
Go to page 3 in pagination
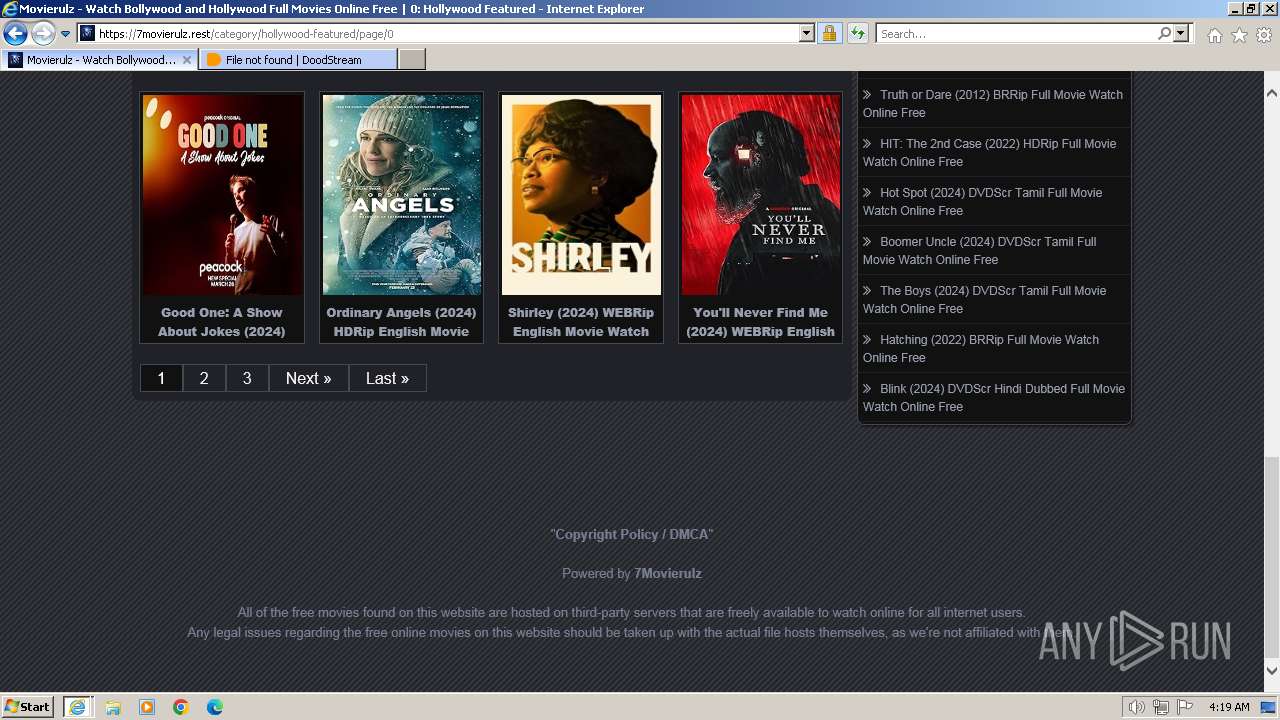(247, 378)
